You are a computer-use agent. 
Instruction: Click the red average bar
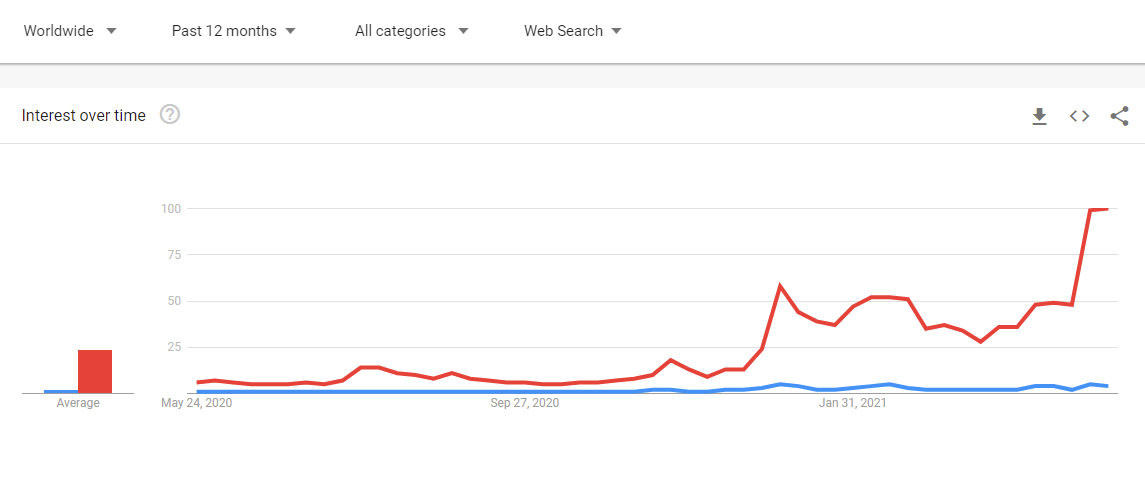95,372
